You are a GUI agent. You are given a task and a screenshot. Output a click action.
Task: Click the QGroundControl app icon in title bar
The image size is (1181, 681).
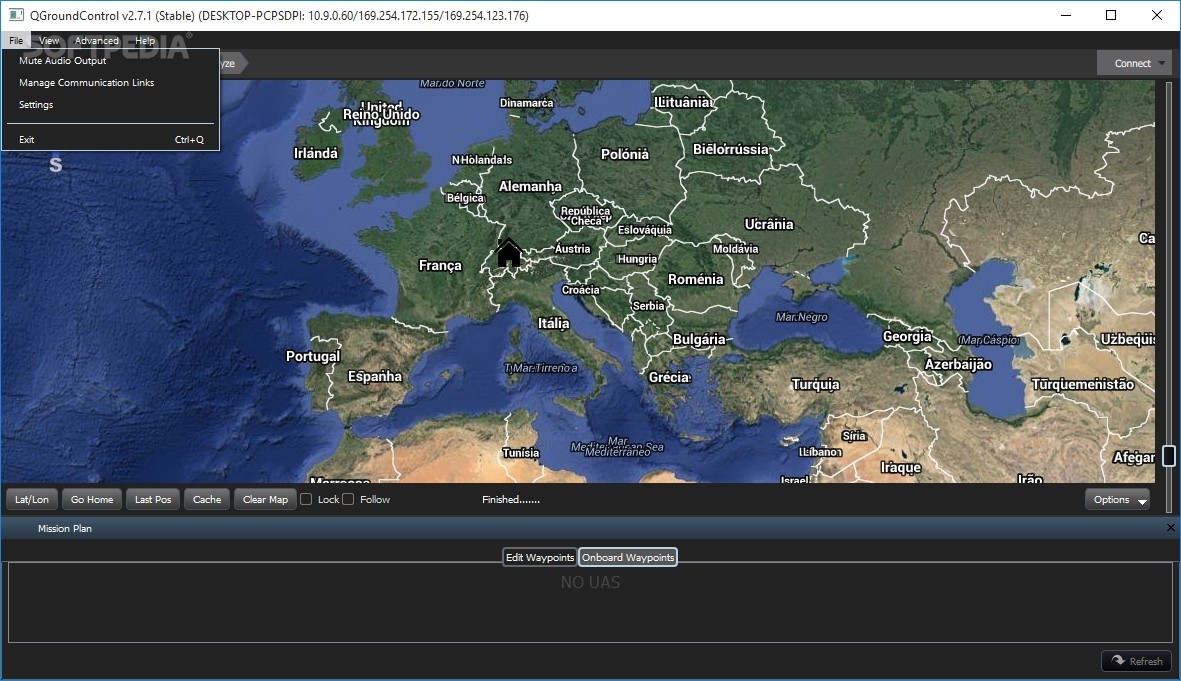pyautogui.click(x=16, y=15)
